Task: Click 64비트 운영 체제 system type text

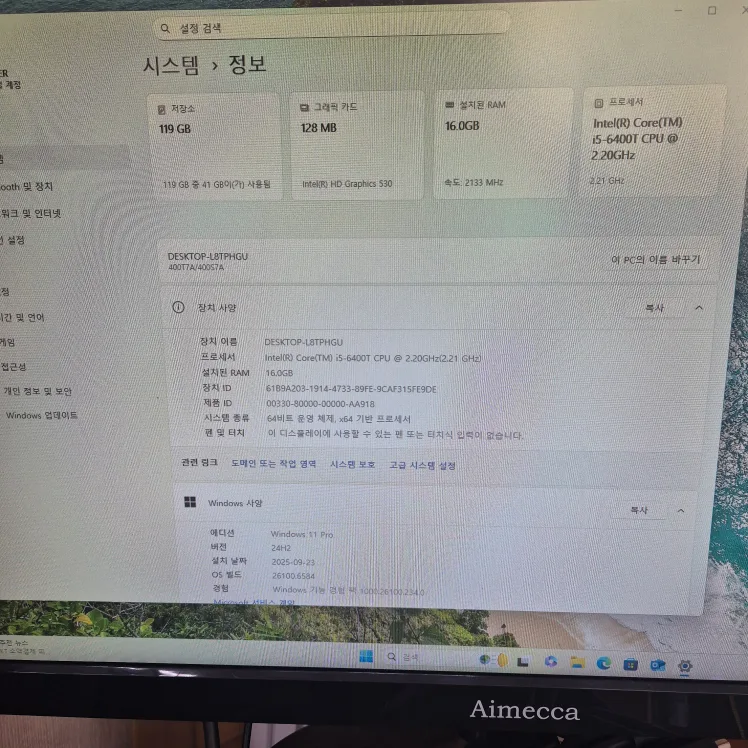Action: [x=338, y=419]
